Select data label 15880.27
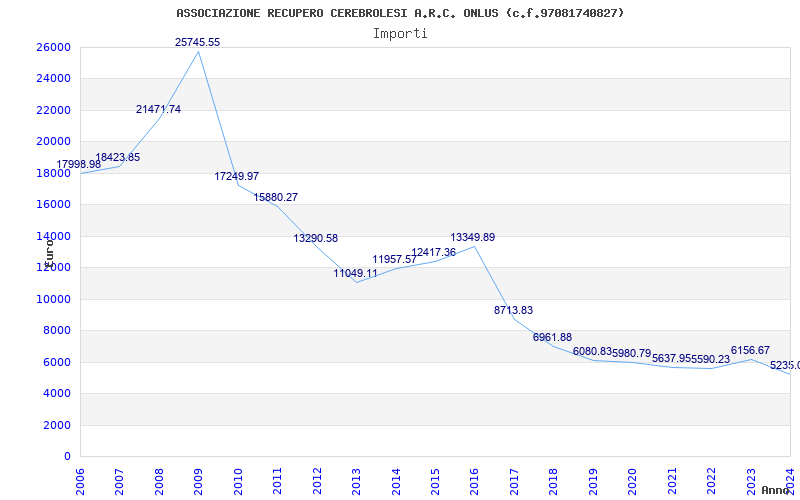Screen dimensions: 800x500 tap(276, 197)
